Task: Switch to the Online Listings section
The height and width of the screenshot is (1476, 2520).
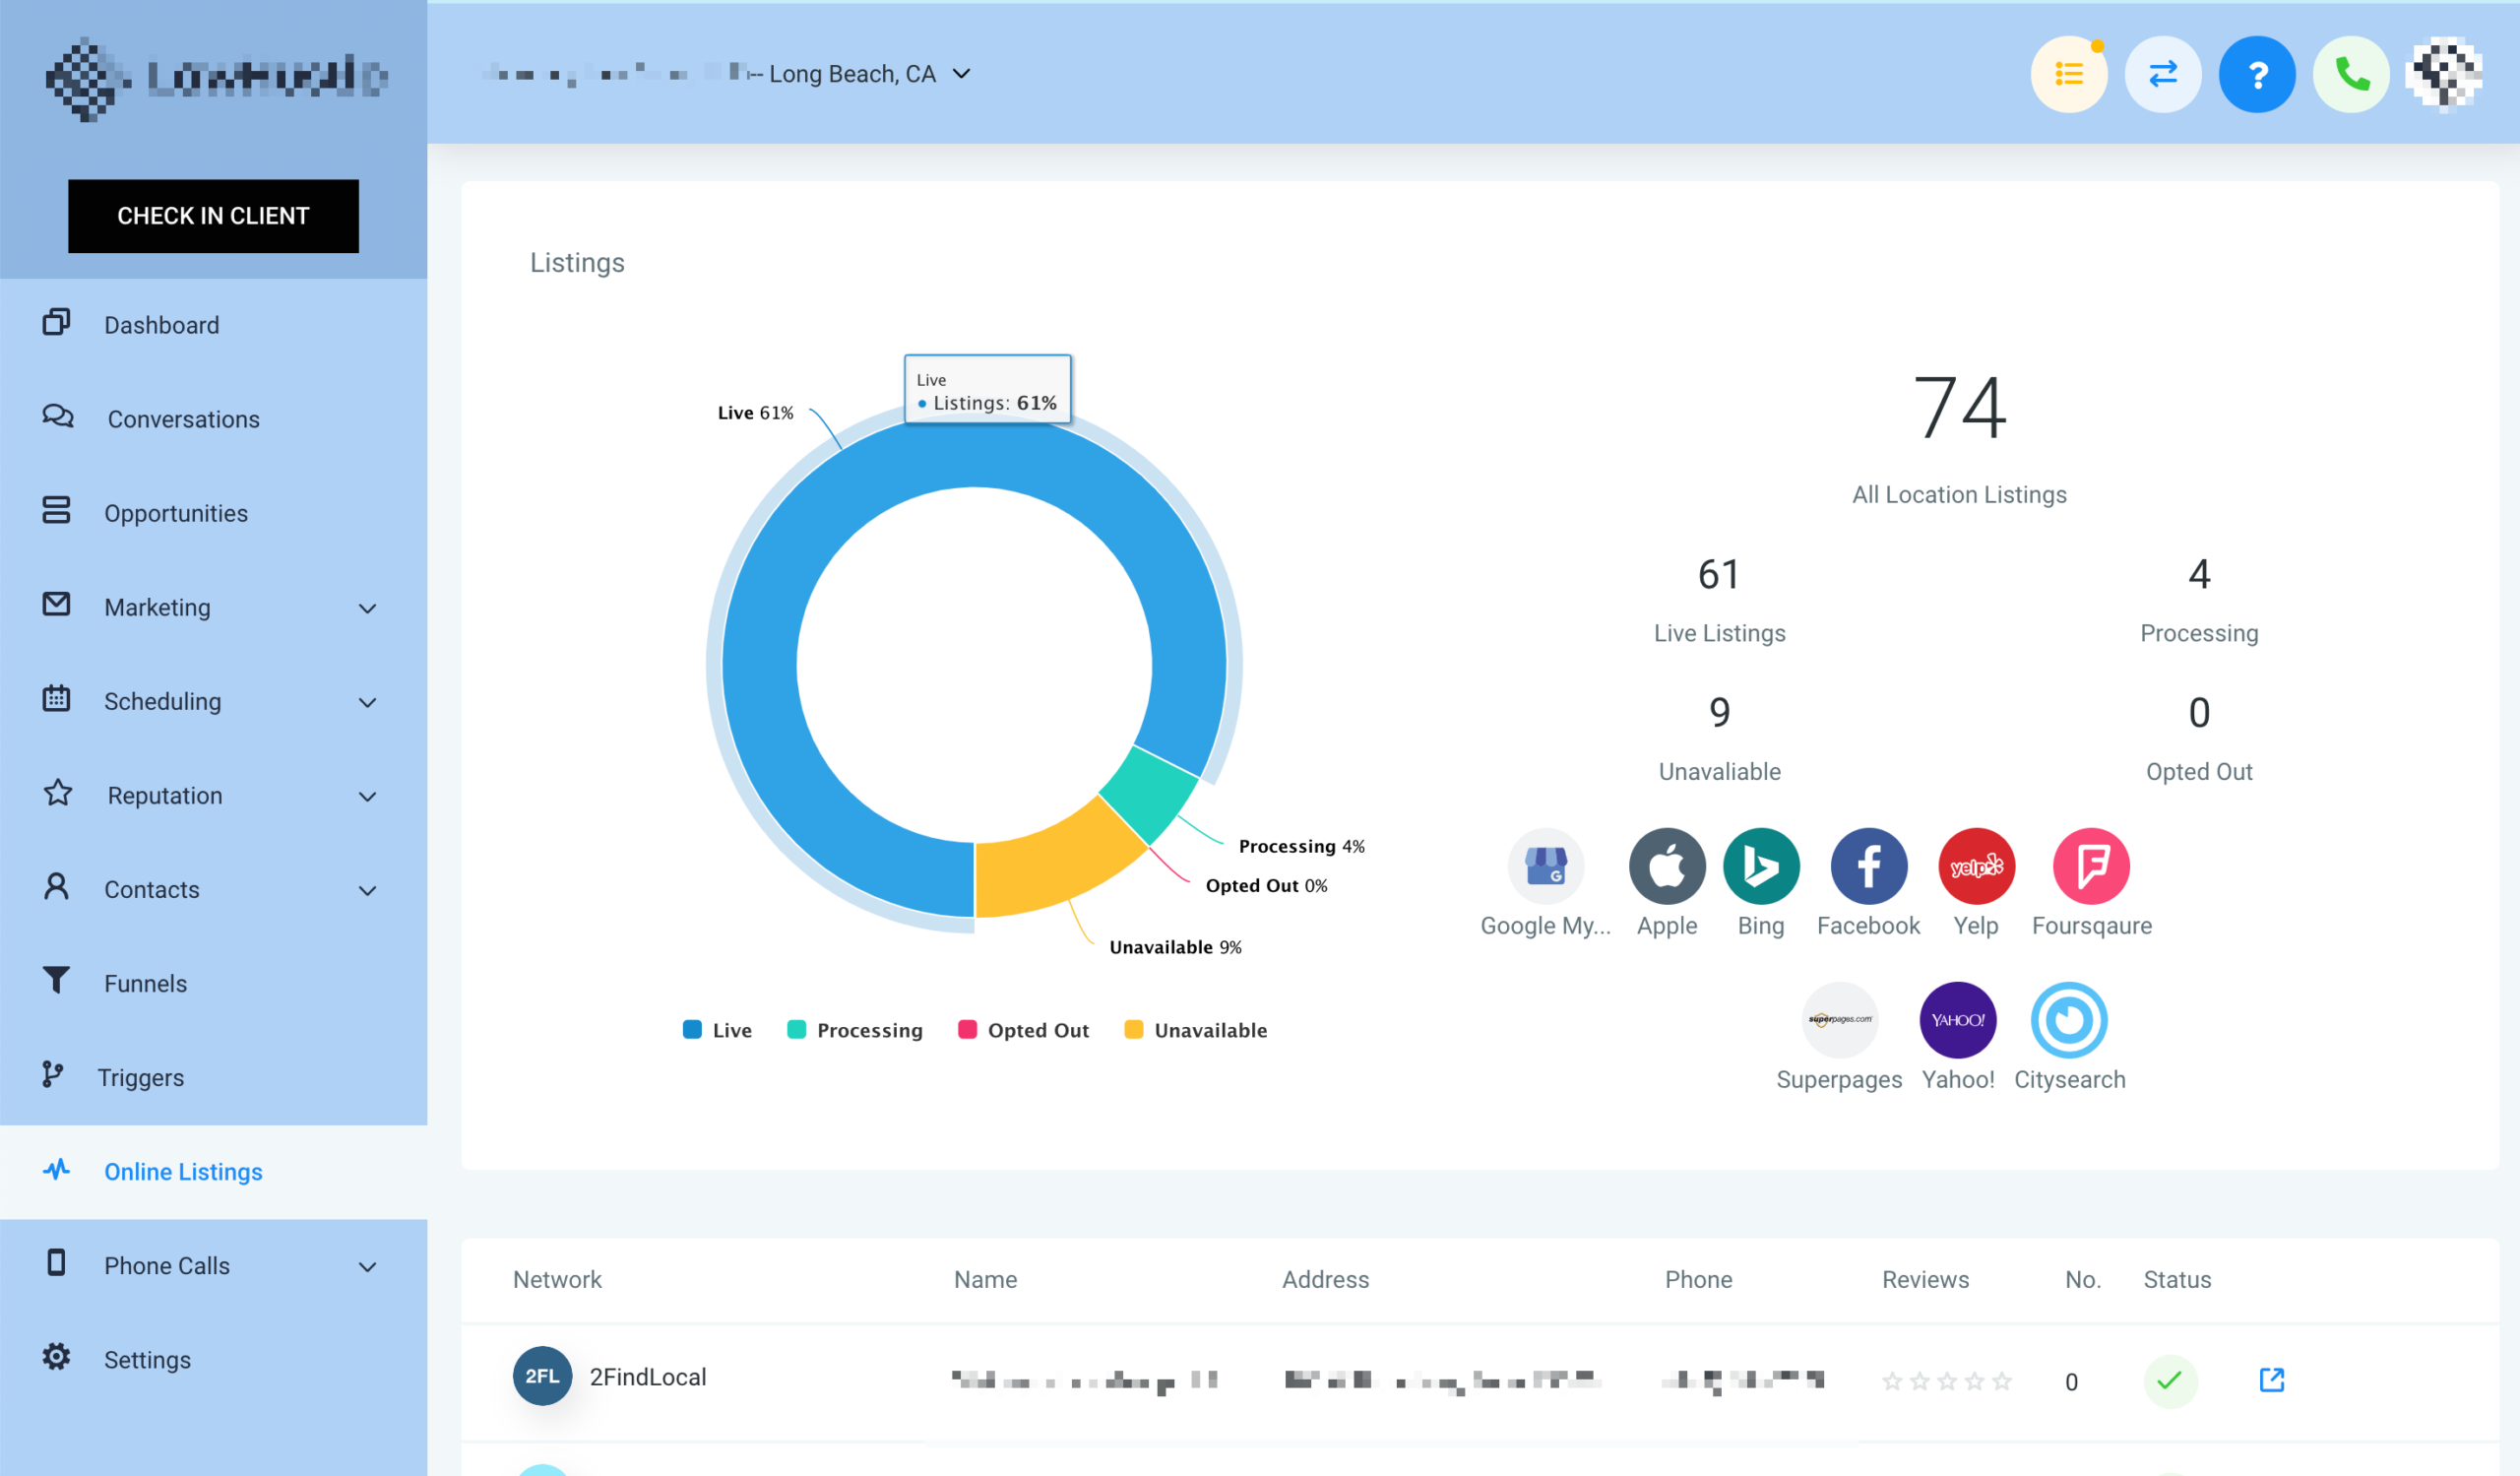Action: pos(183,1171)
